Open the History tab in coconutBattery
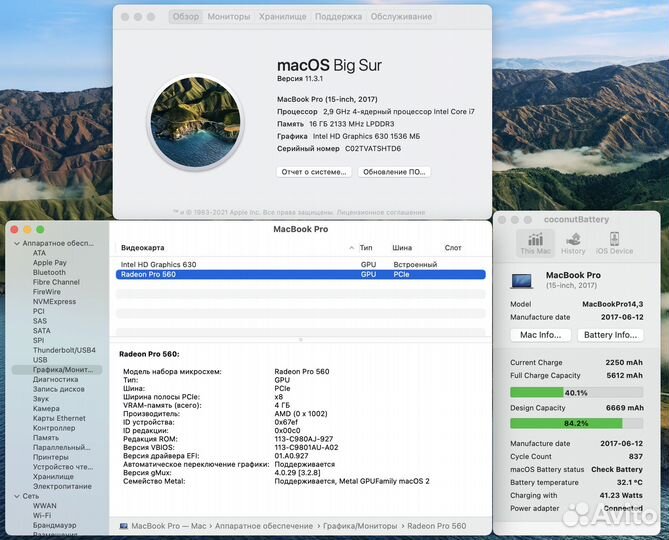The width and height of the screenshot is (669, 540). pos(573,243)
